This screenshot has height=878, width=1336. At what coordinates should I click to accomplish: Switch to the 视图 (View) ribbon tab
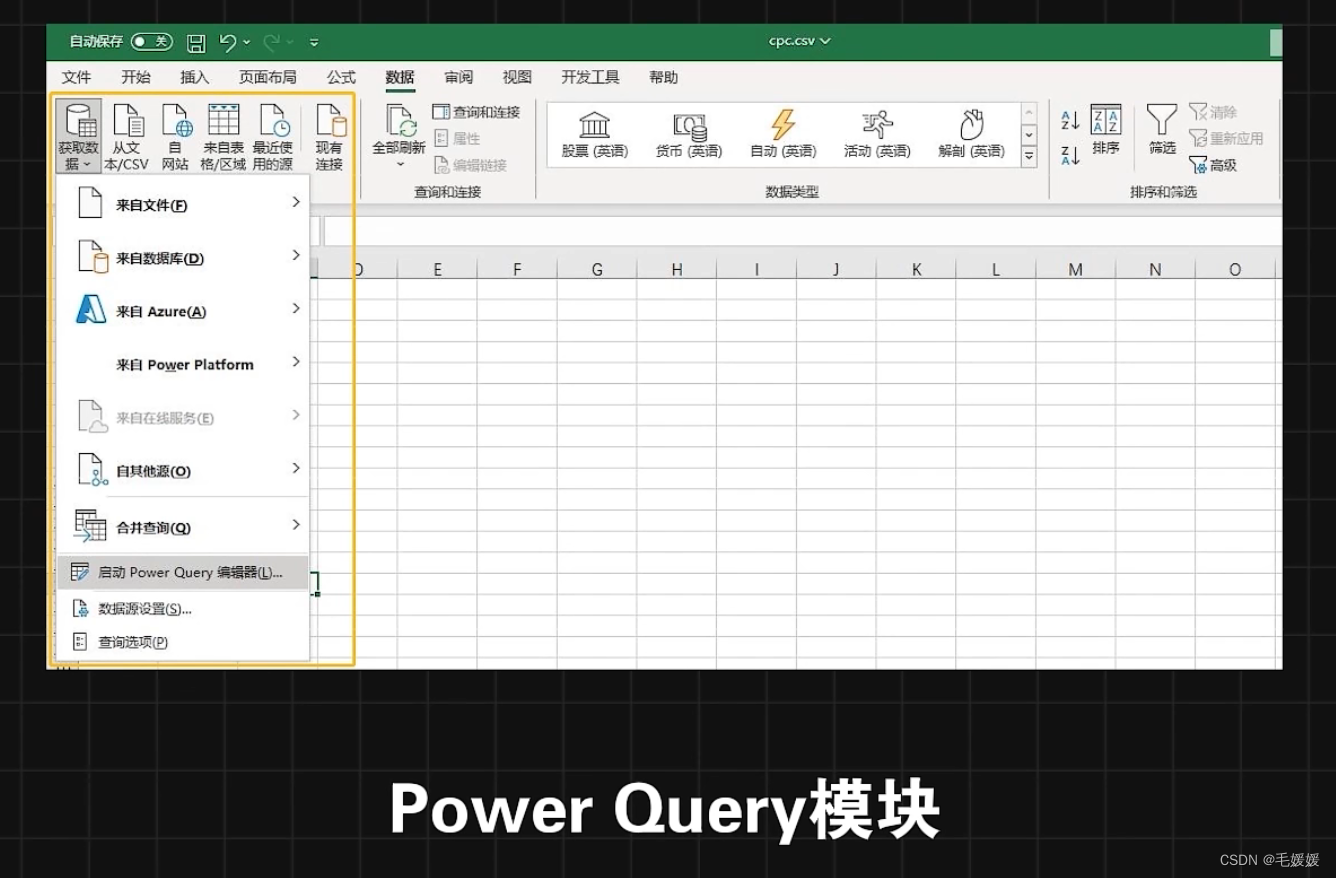[x=517, y=77]
